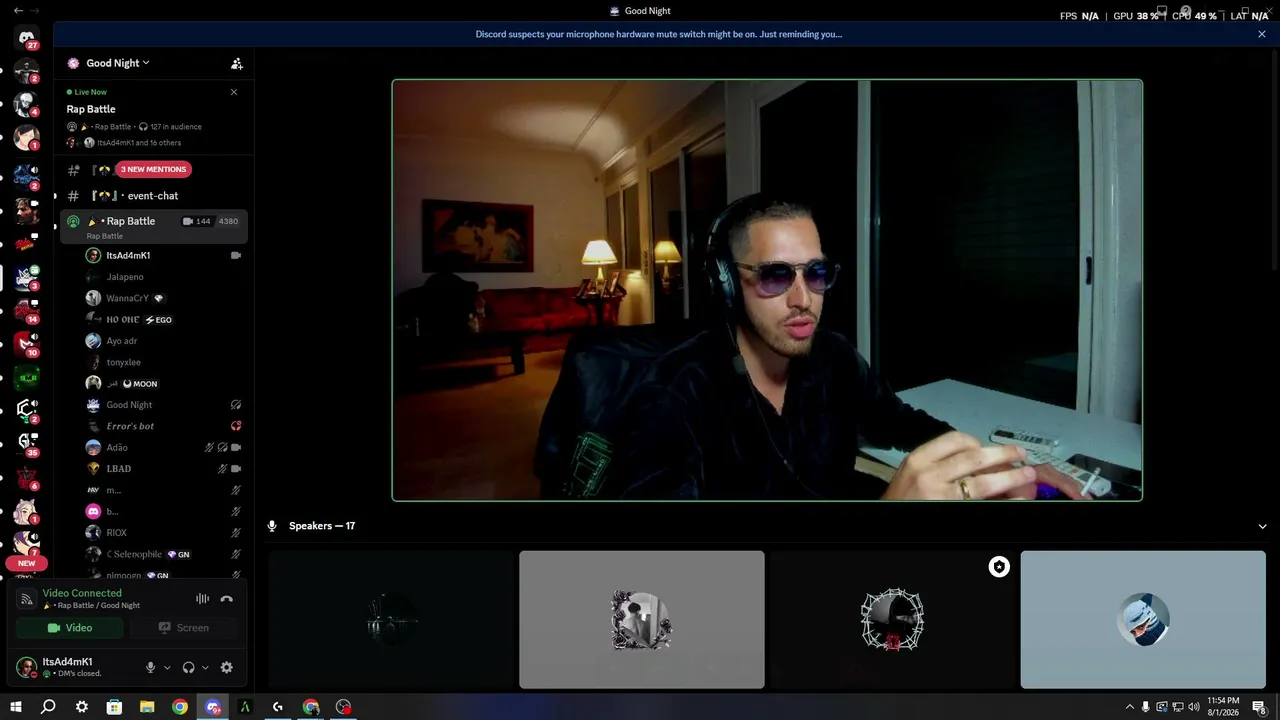
Task: Click the camera icon beside ItsAd4mK1
Action: click(236, 256)
